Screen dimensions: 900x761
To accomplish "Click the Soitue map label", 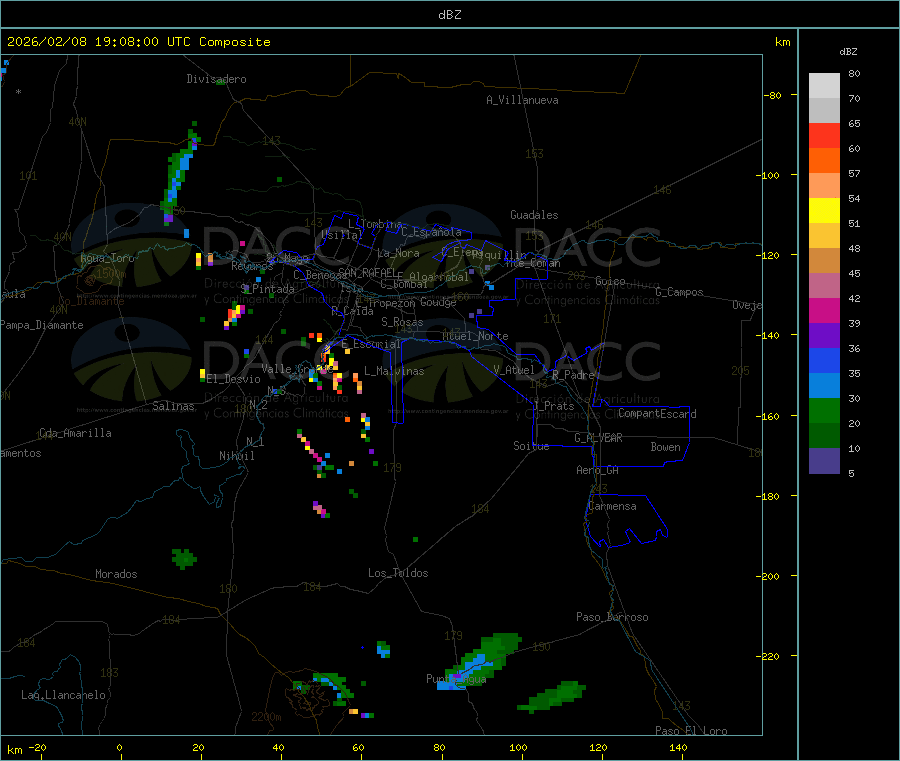I will [532, 445].
